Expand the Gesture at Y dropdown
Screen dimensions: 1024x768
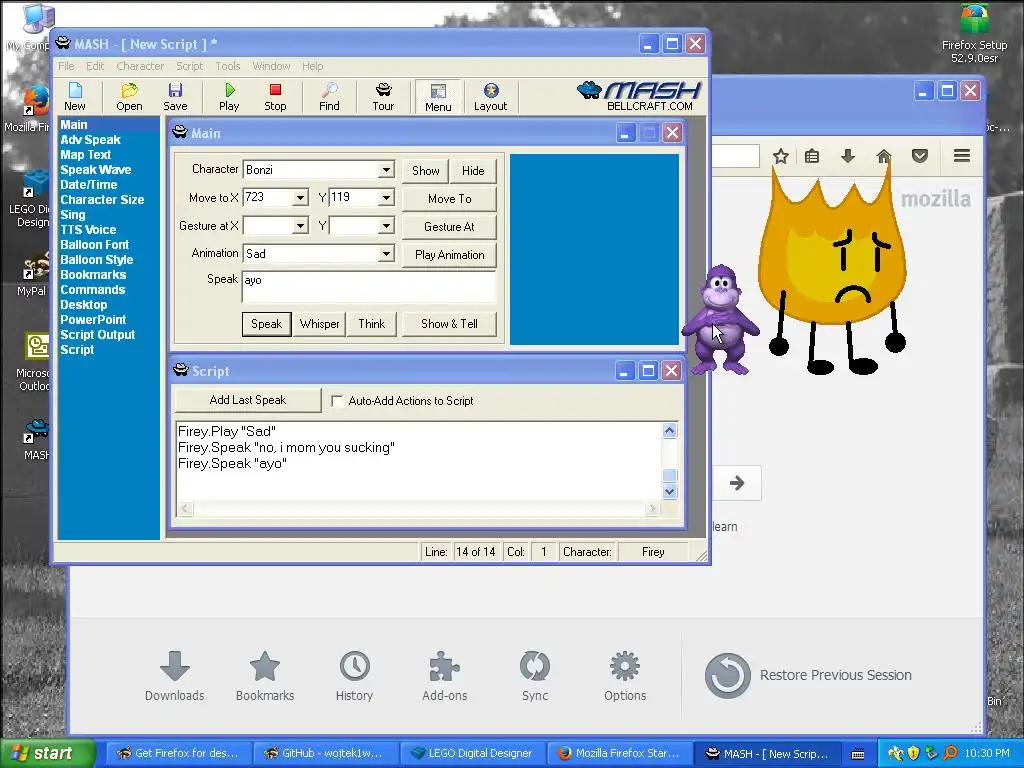click(x=386, y=226)
